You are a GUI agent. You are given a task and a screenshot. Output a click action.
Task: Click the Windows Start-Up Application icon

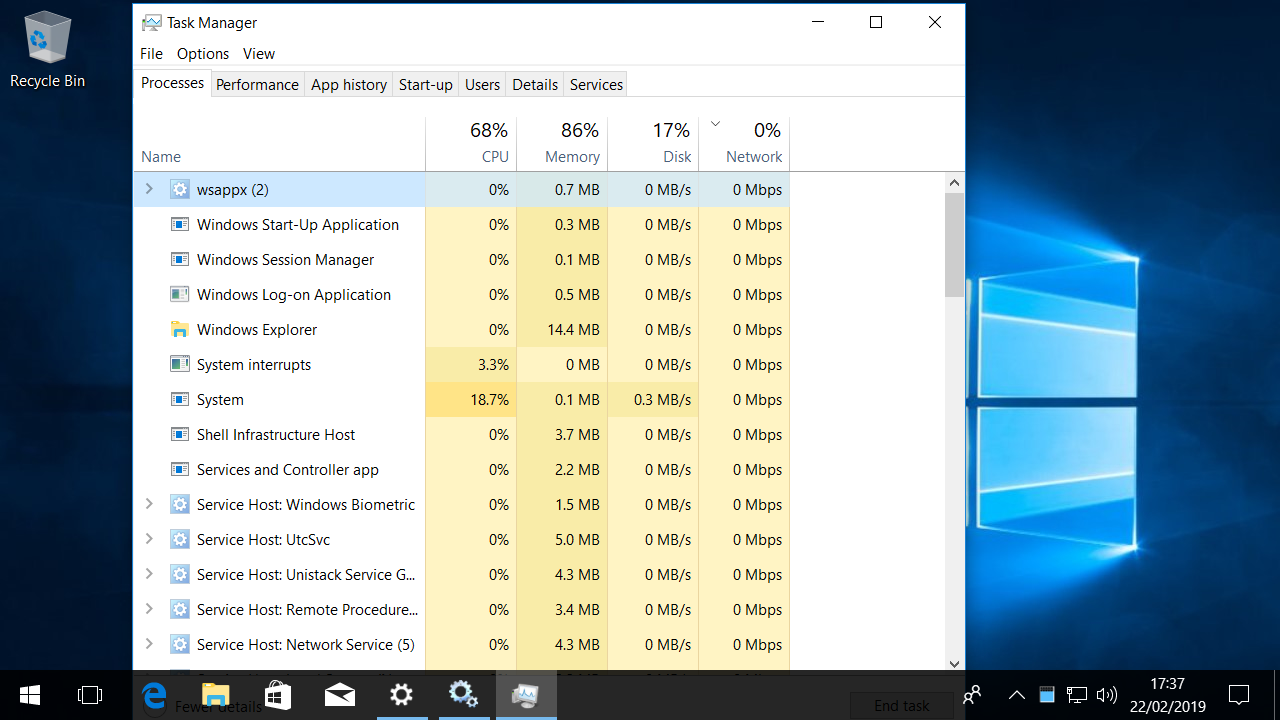pos(180,225)
